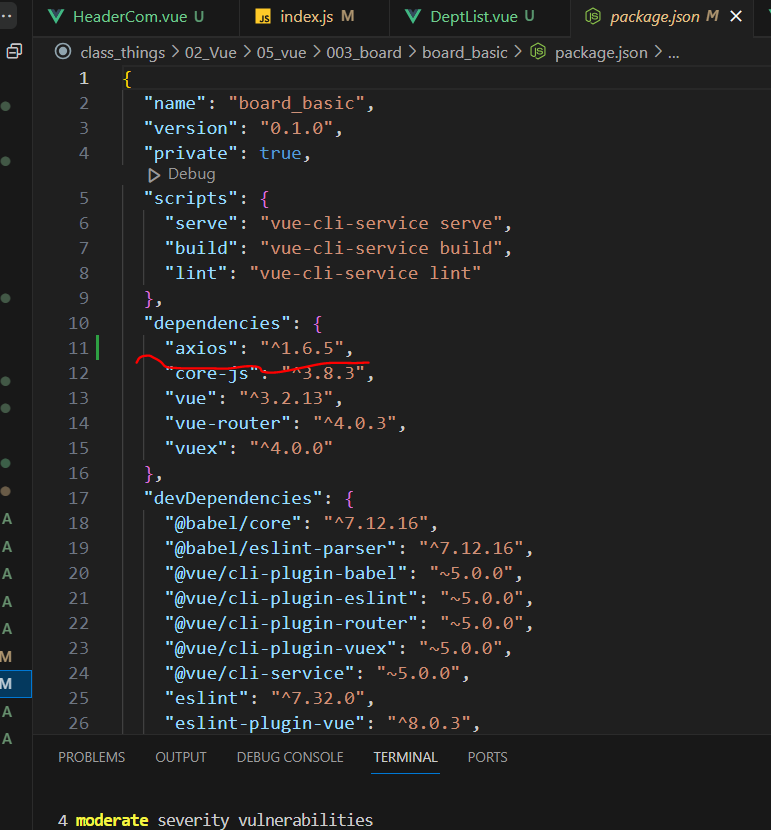
Task: Click the Node icon before package.json breadcrumb
Action: coord(538,52)
